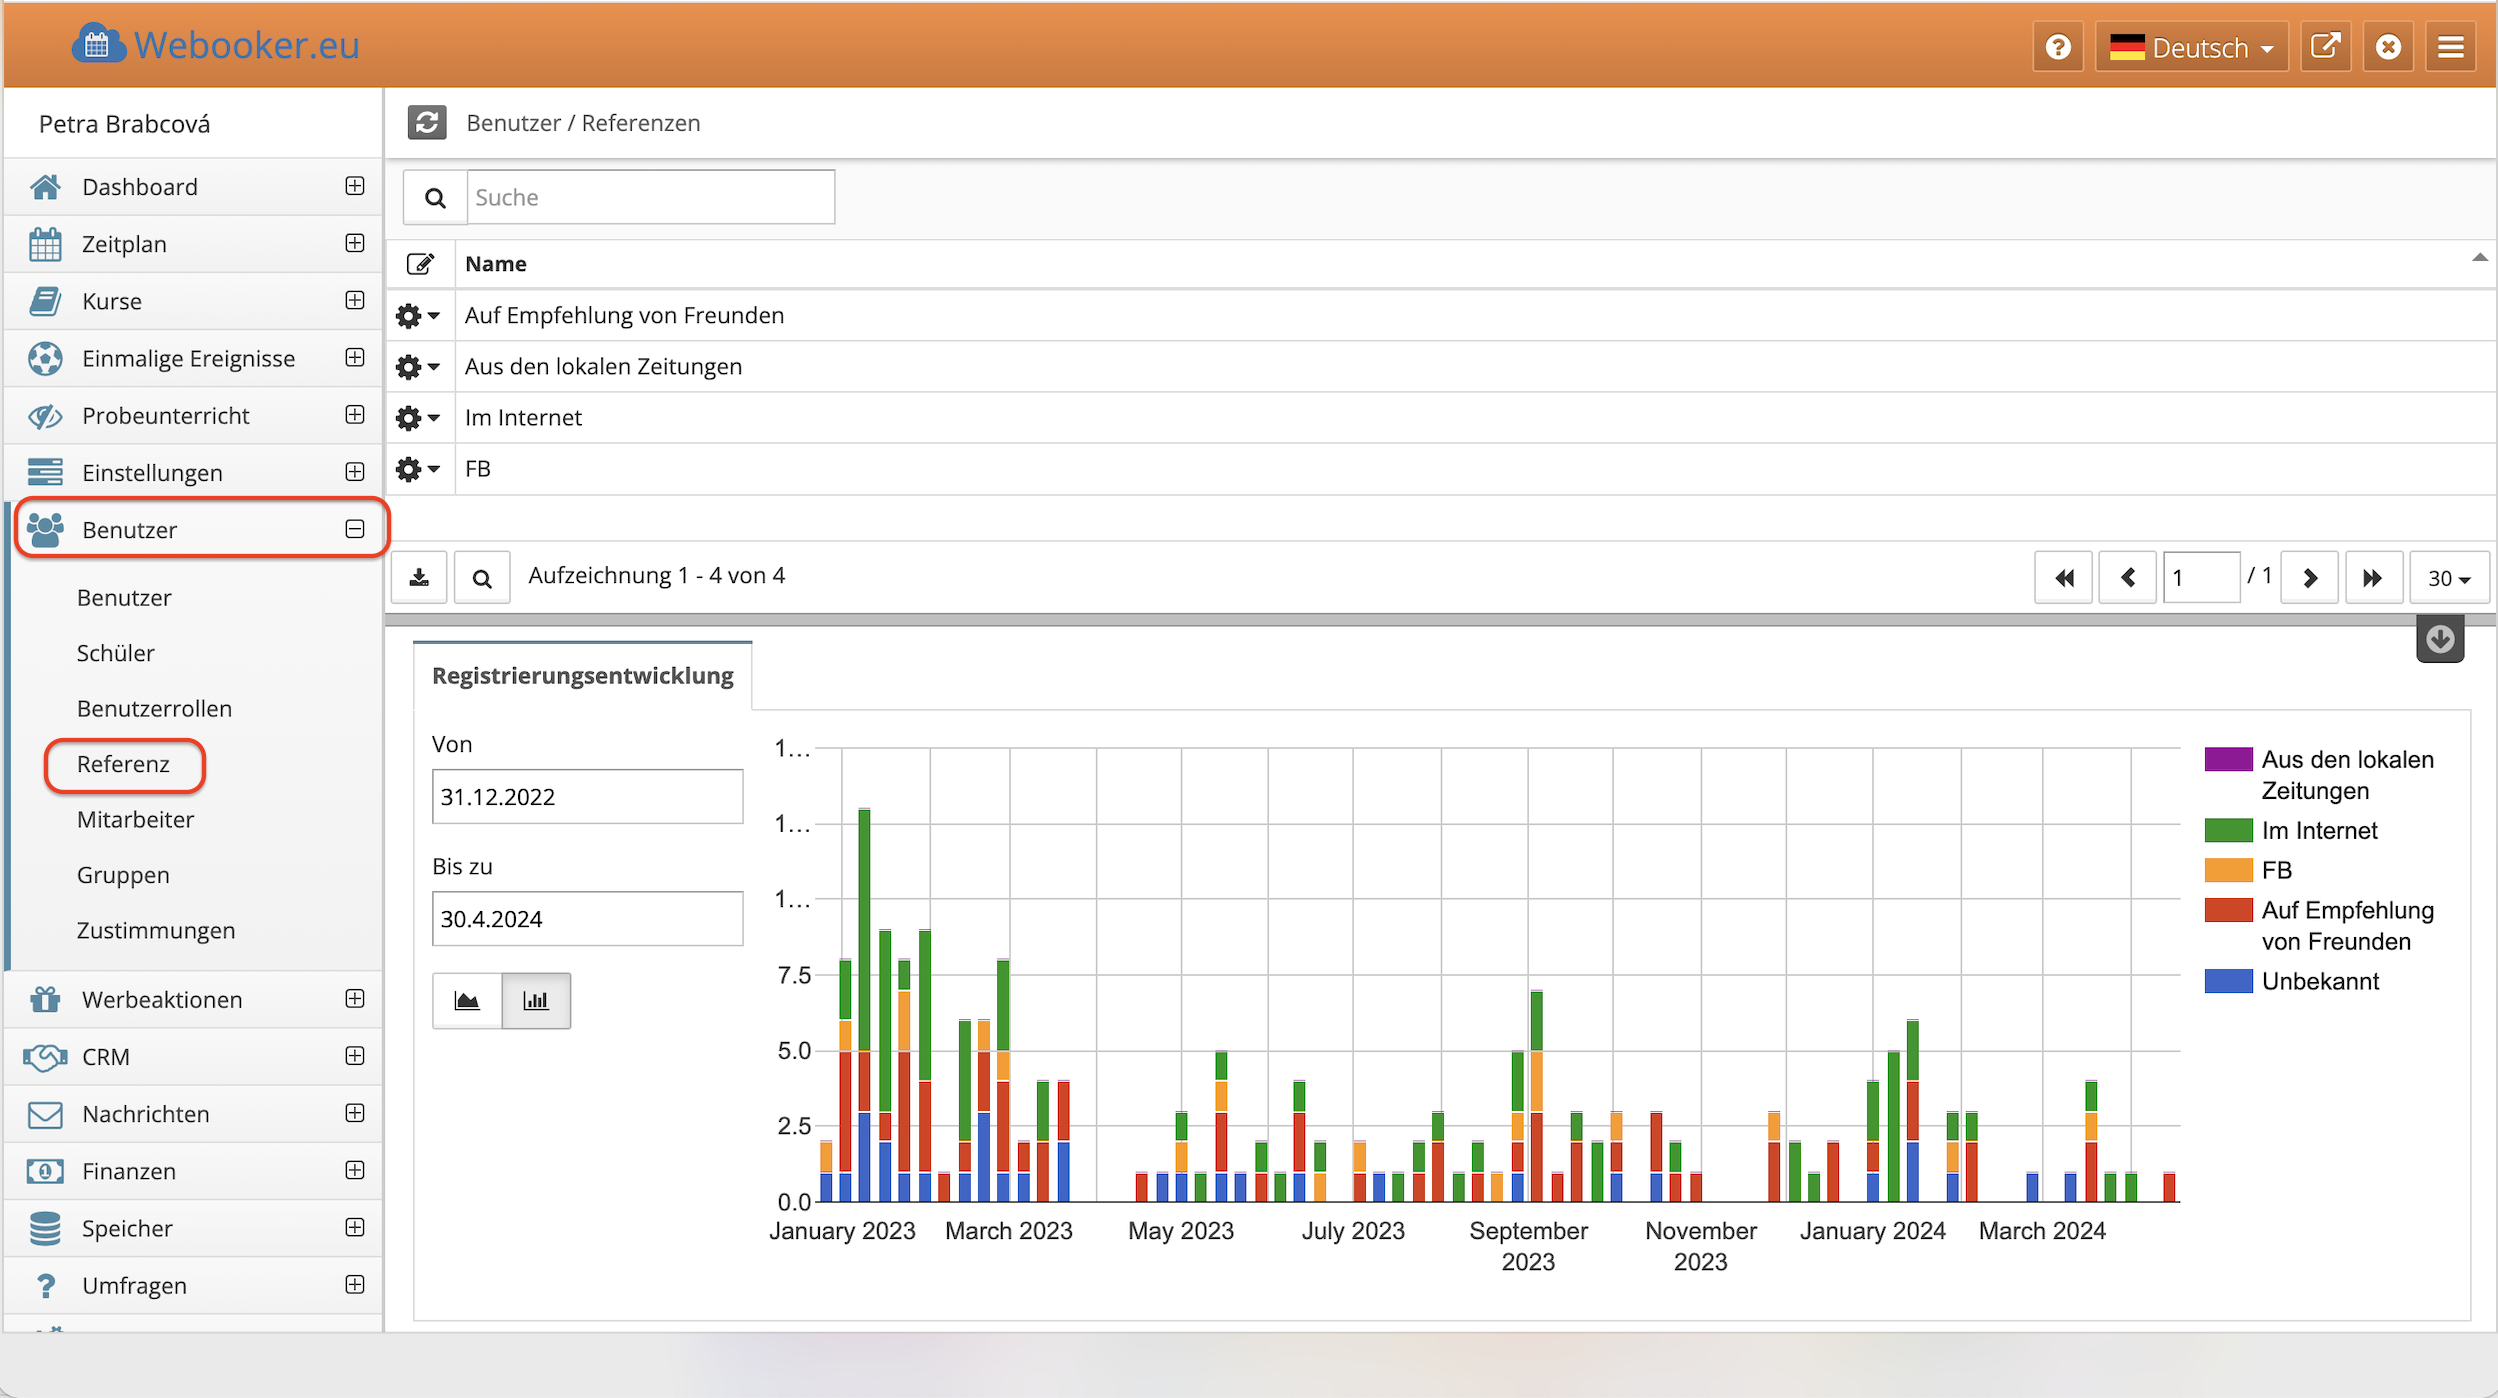This screenshot has height=1398, width=2498.
Task: Click the help question mark icon
Action: [2058, 47]
